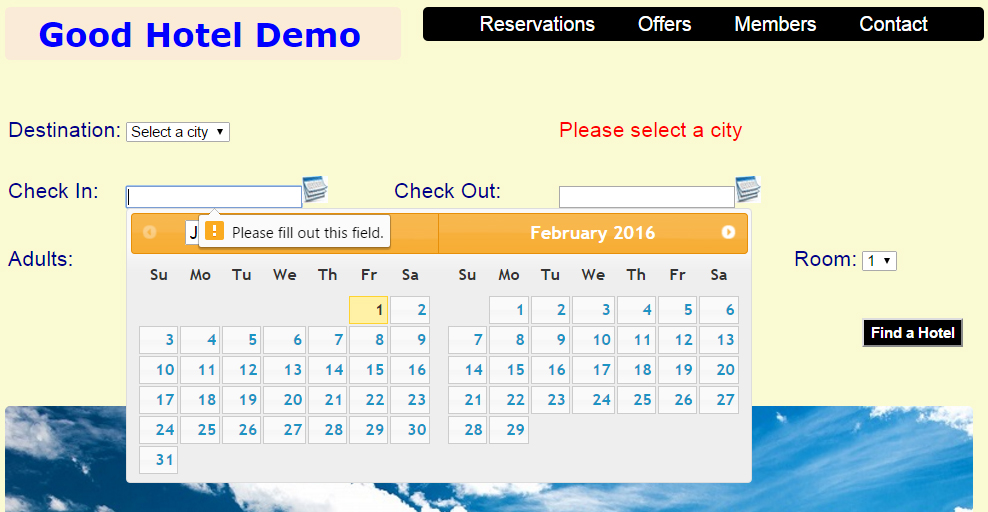Go to next month in datepicker
Viewport: 988px width, 512px height.
point(728,232)
